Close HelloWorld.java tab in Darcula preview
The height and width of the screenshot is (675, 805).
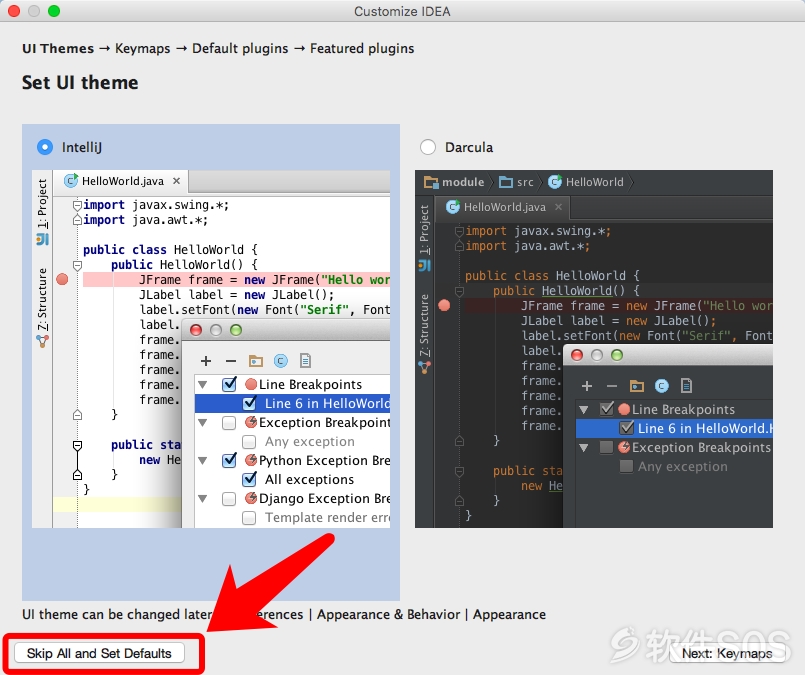[x=559, y=207]
